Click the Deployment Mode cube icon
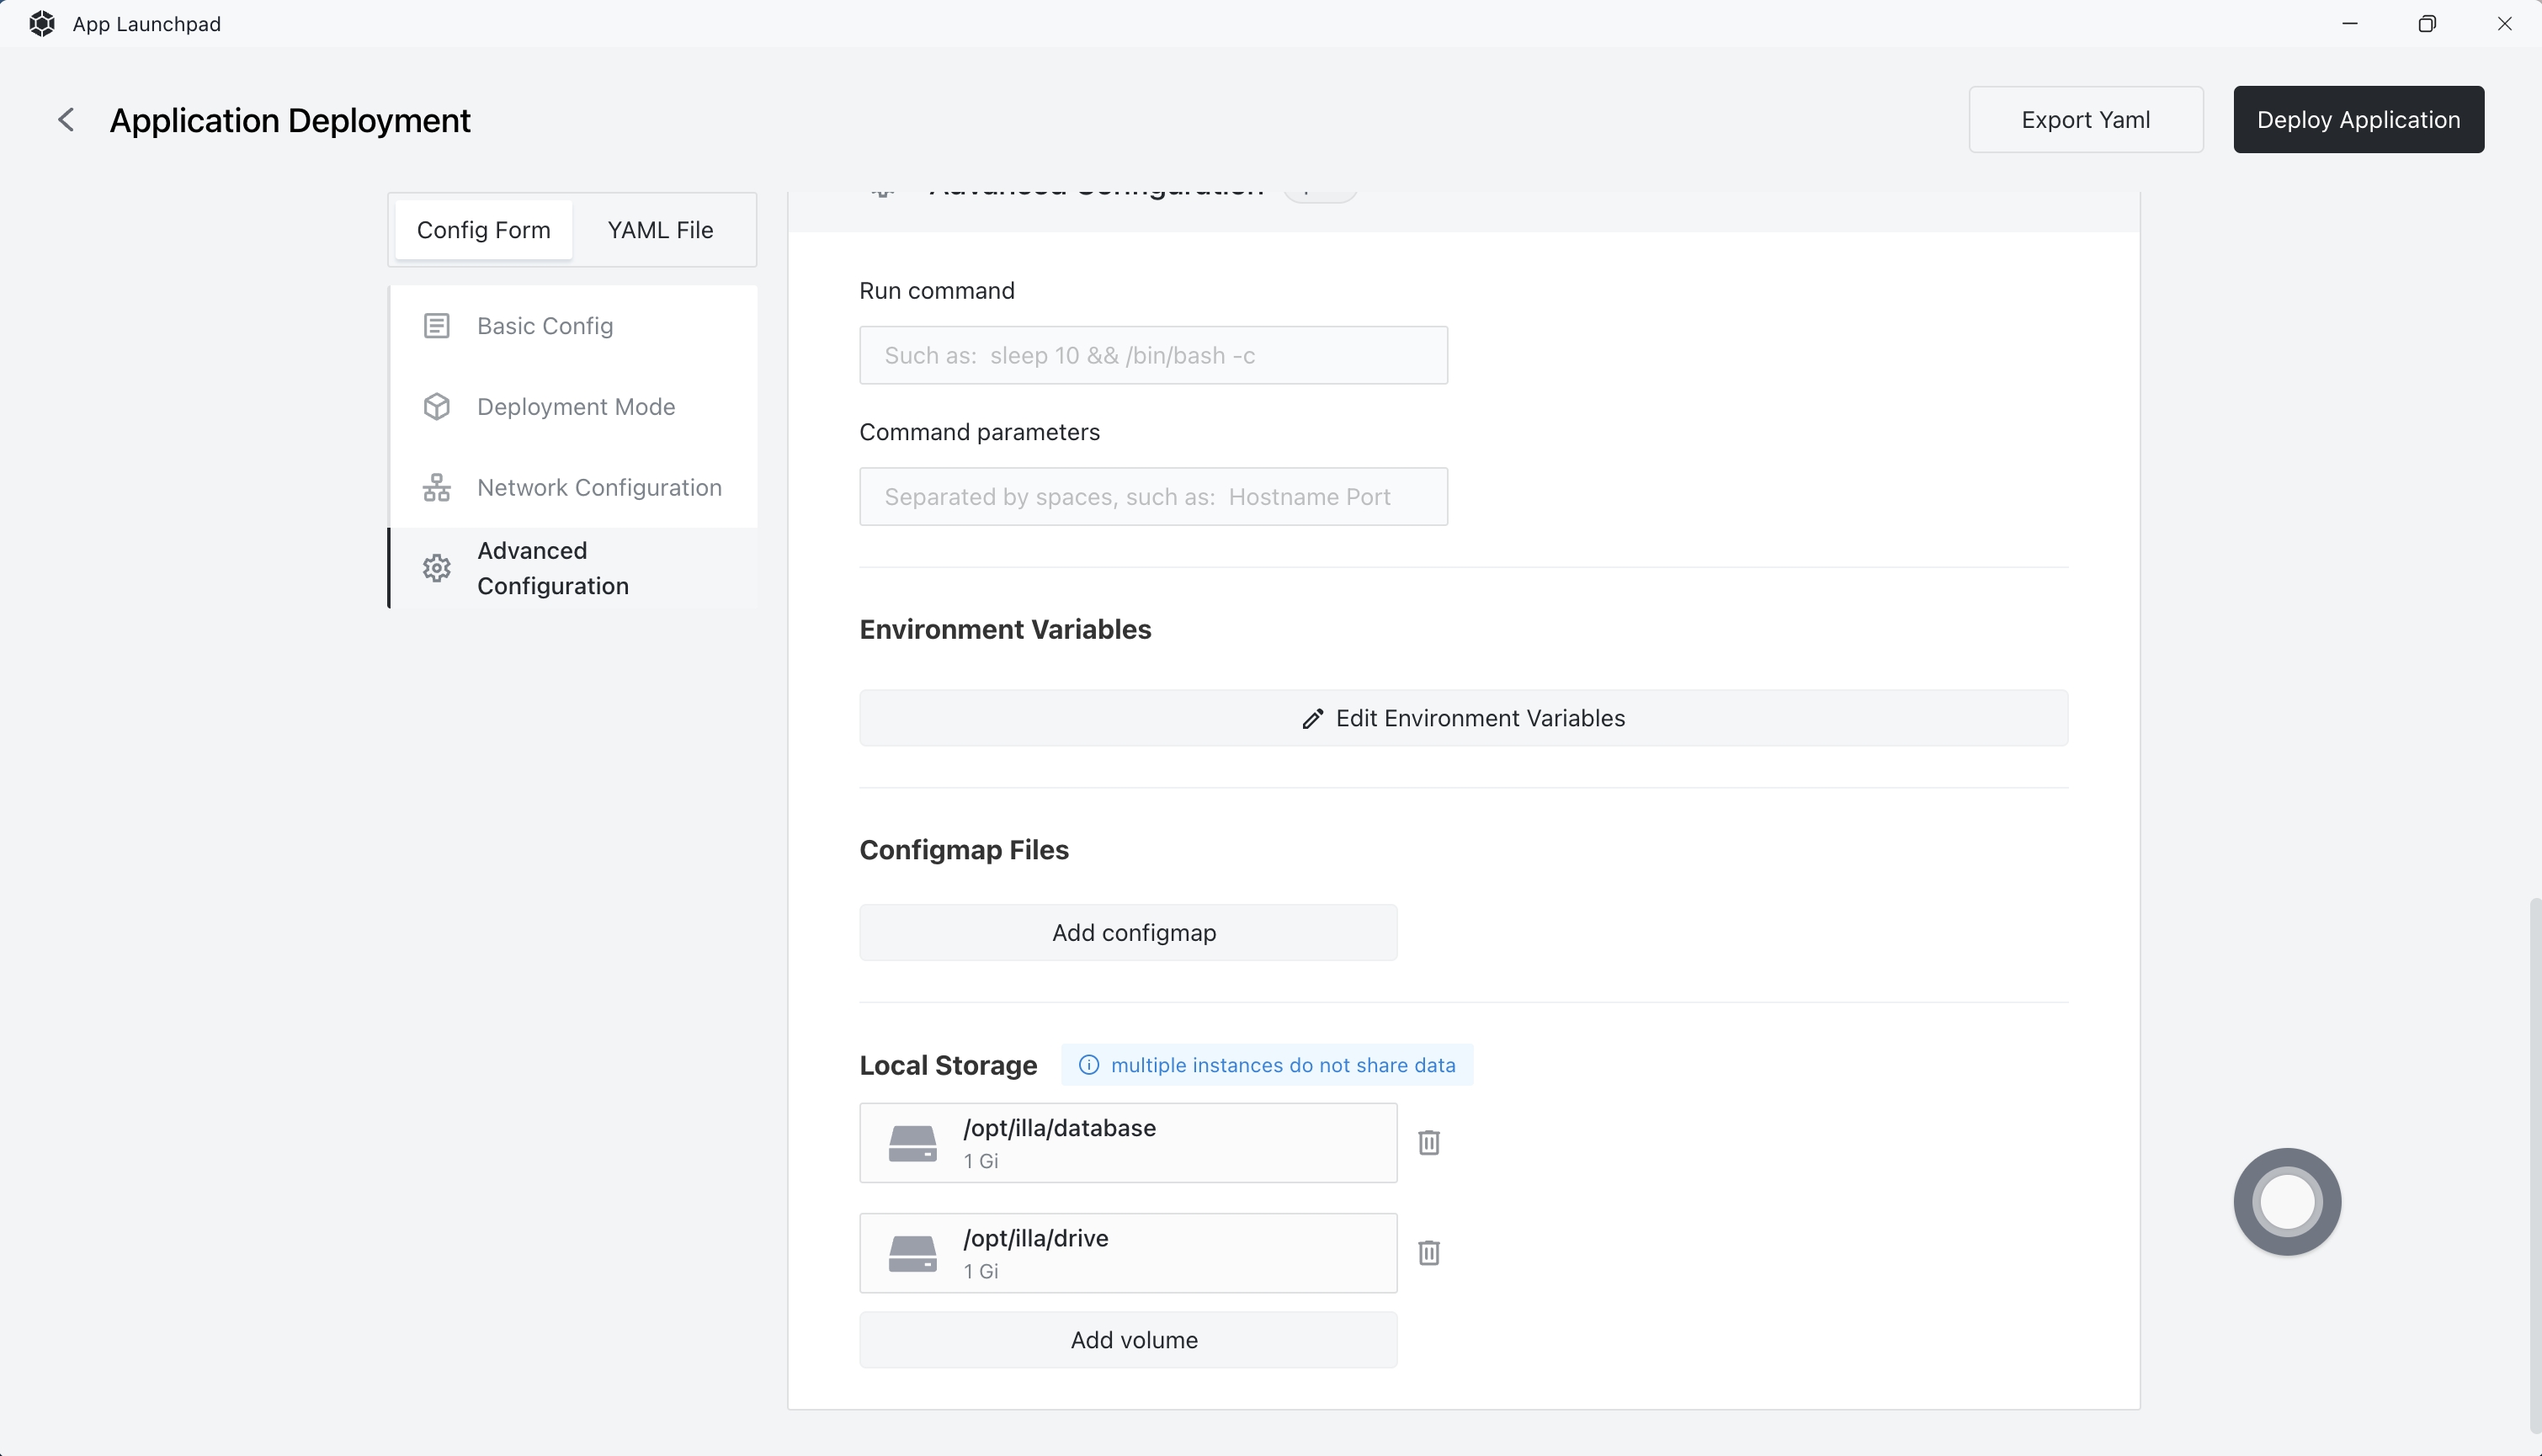This screenshot has height=1456, width=2542. tap(437, 407)
